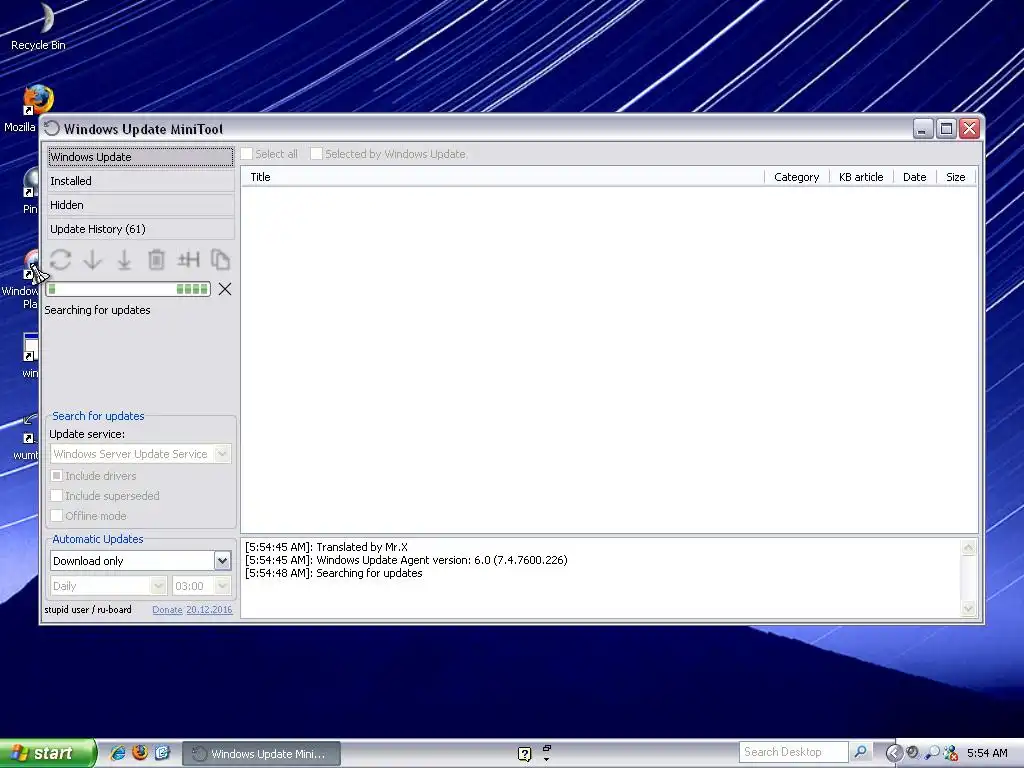Toggle the Select all checkbox
The width and height of the screenshot is (1024, 768).
coord(247,154)
